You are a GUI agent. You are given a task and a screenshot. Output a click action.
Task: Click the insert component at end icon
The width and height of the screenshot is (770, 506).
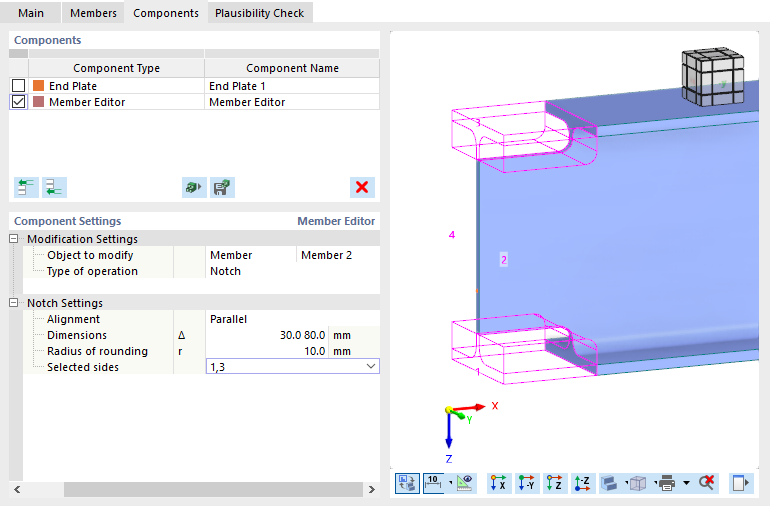tap(54, 187)
